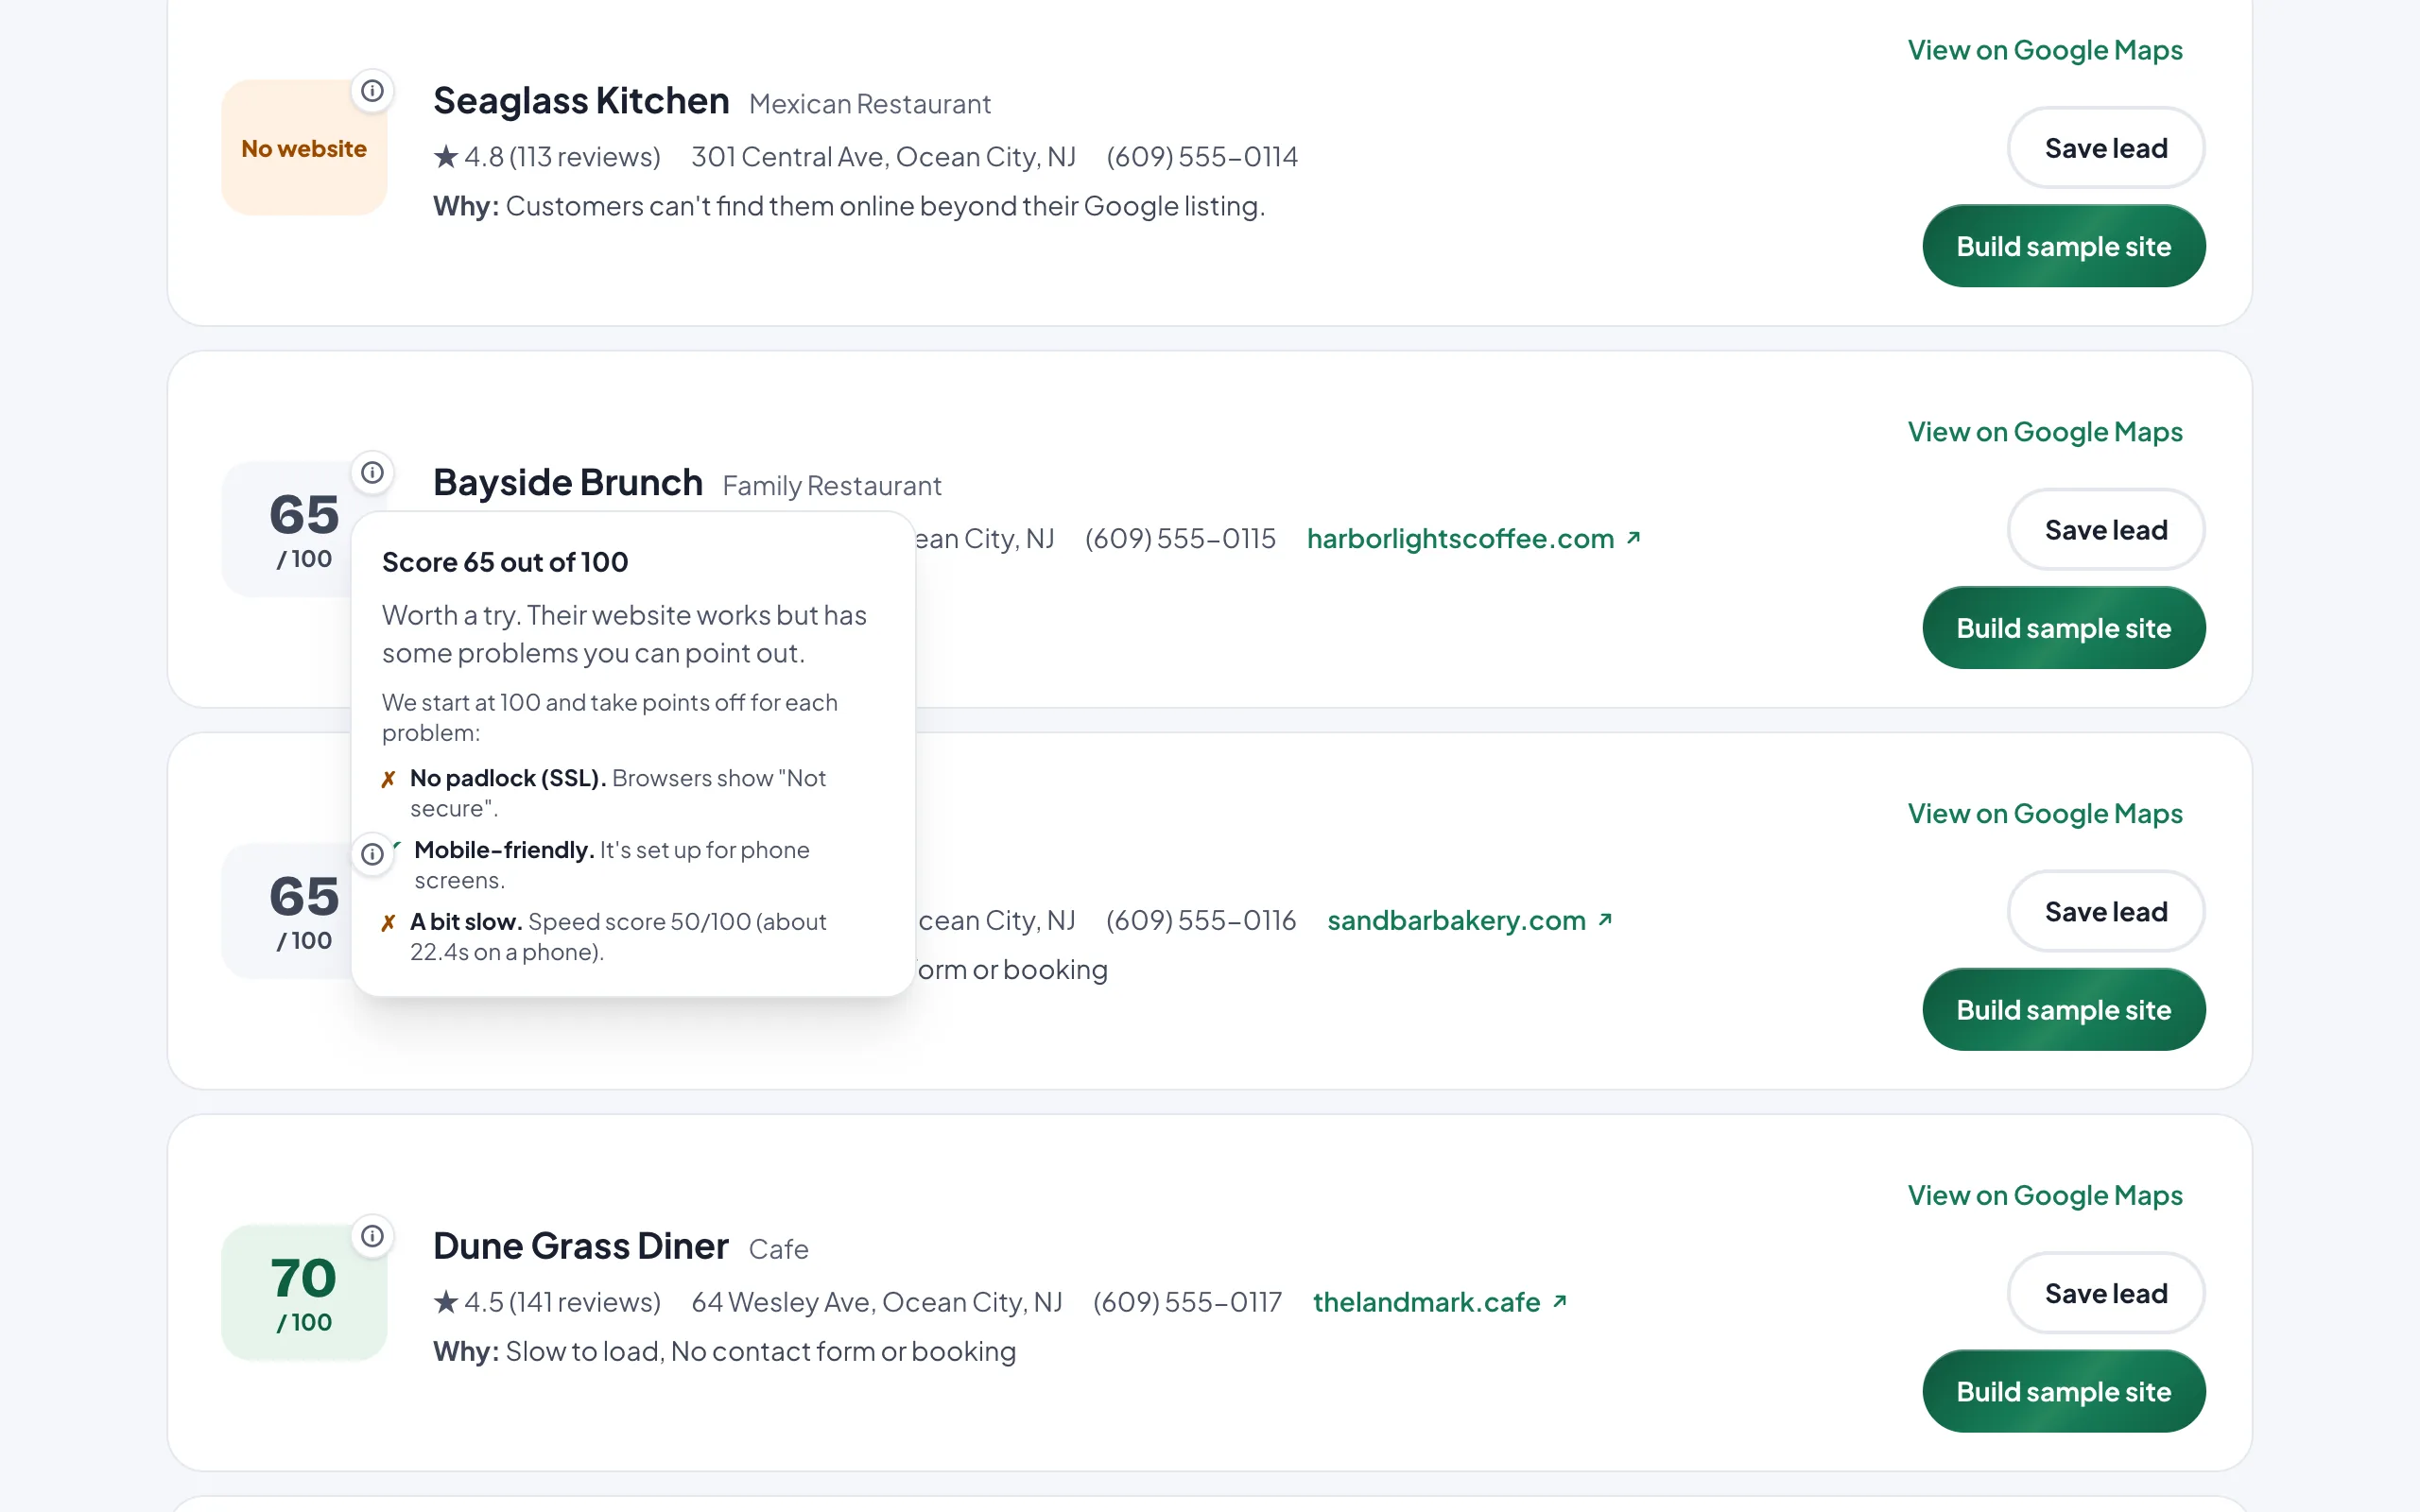Click the 'No website' badge
2420x1512 pixels.
click(x=304, y=148)
